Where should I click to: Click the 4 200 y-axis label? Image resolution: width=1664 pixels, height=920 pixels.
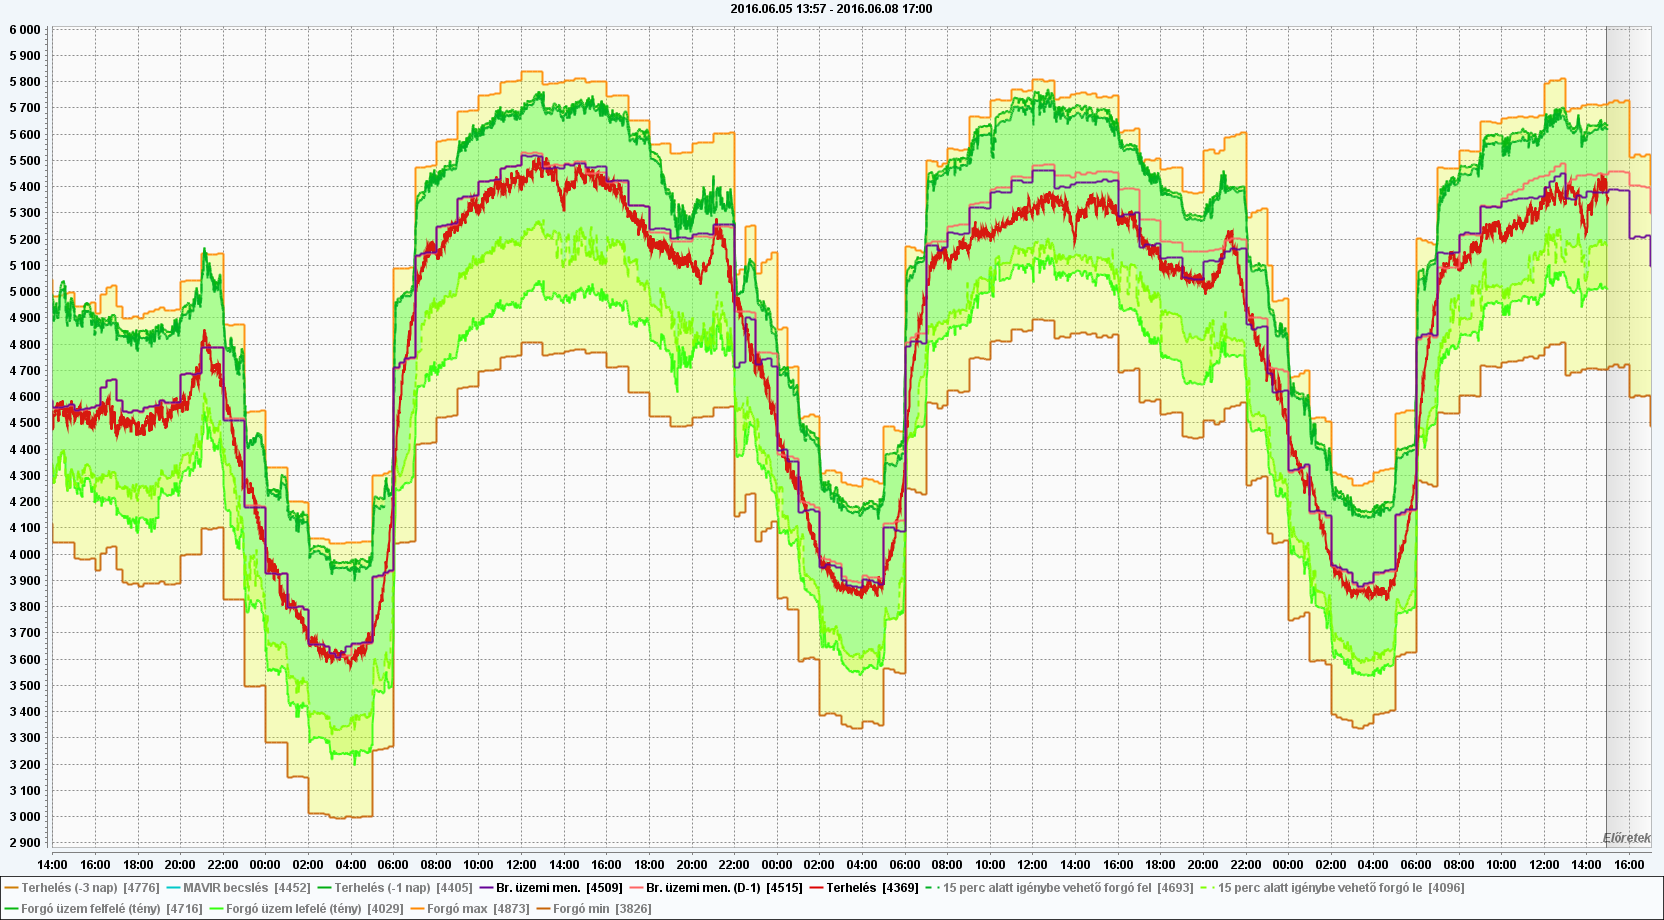[25, 502]
